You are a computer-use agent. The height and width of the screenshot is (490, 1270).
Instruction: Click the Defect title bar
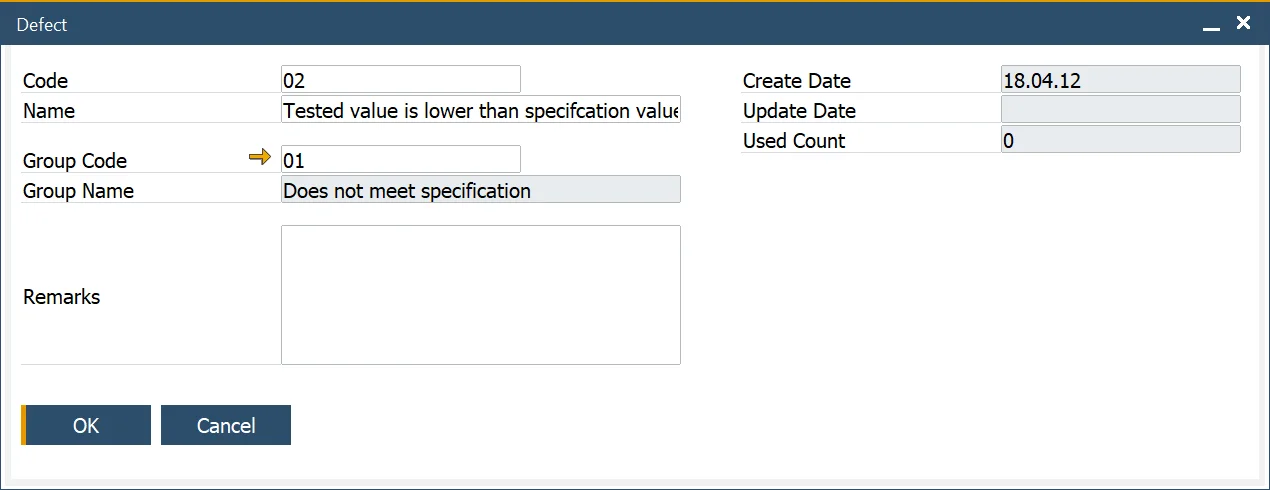pos(600,24)
